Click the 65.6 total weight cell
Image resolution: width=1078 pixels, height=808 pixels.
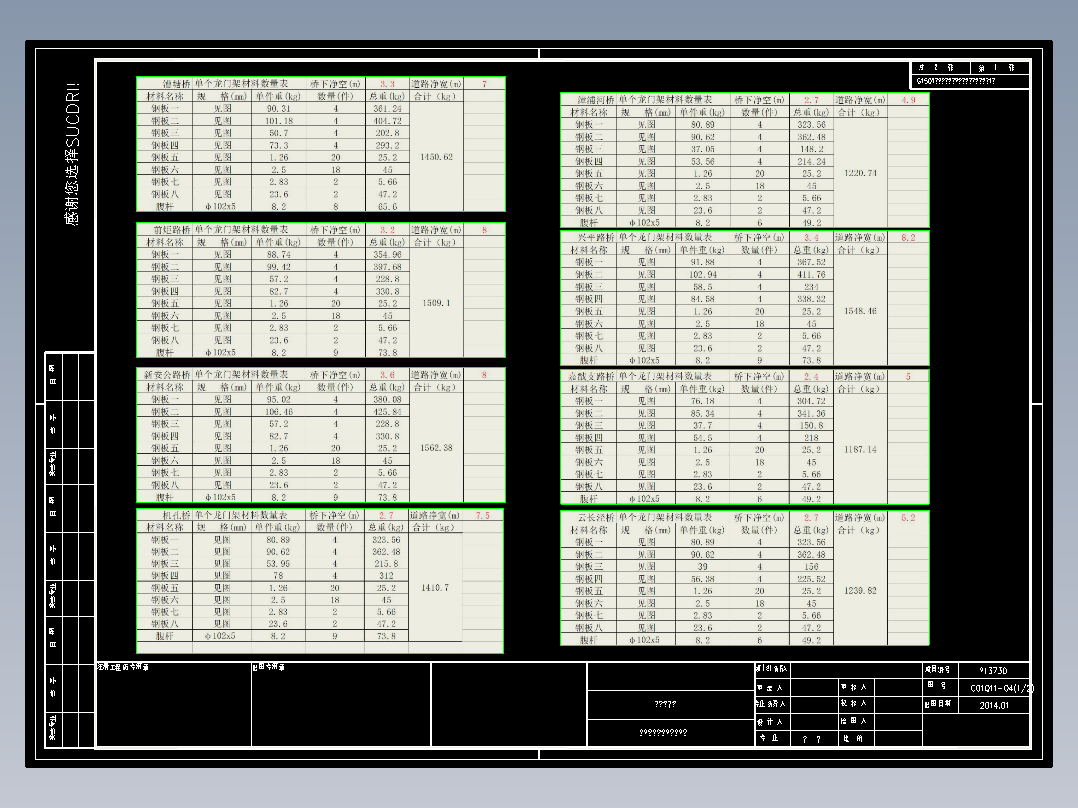tap(387, 206)
